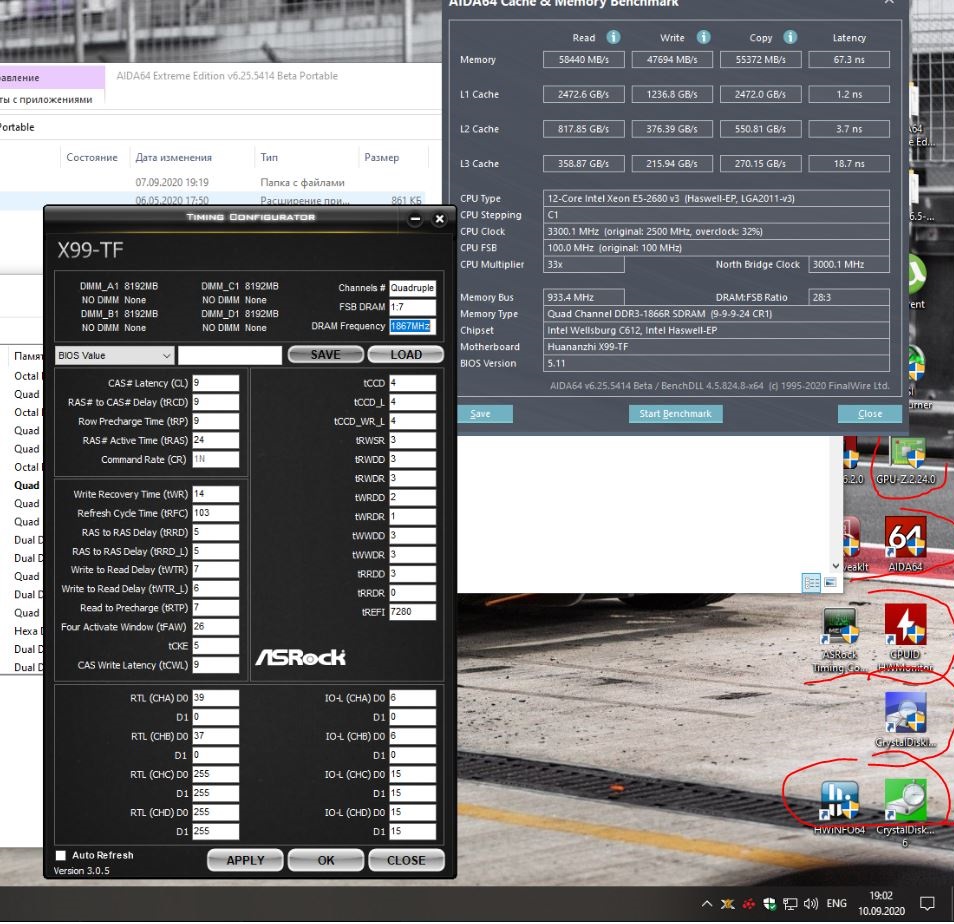Show hidden tray icons chevron
The width and height of the screenshot is (954, 924).
point(706,904)
